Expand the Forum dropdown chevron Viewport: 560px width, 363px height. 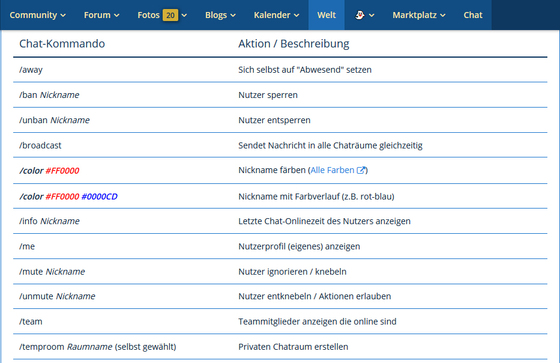116,15
